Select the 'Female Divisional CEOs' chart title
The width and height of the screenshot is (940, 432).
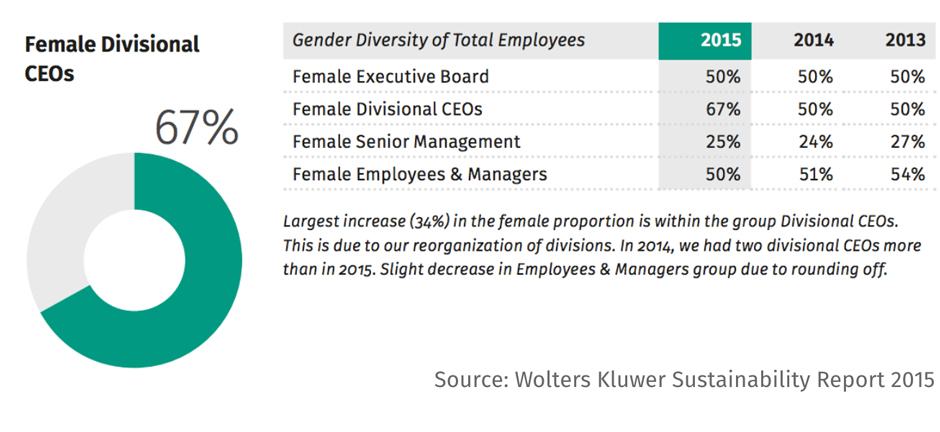pyautogui.click(x=111, y=59)
